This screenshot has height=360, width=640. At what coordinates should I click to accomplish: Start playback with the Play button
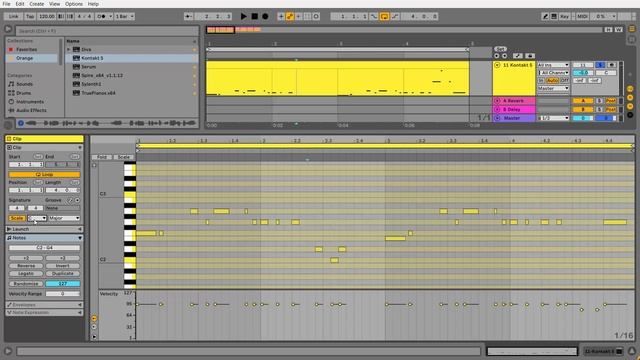(x=244, y=16)
